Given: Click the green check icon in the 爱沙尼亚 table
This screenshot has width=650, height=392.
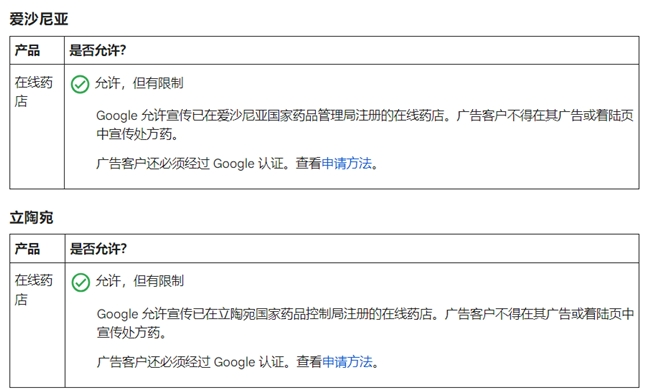Looking at the screenshot, I should tap(80, 84).
